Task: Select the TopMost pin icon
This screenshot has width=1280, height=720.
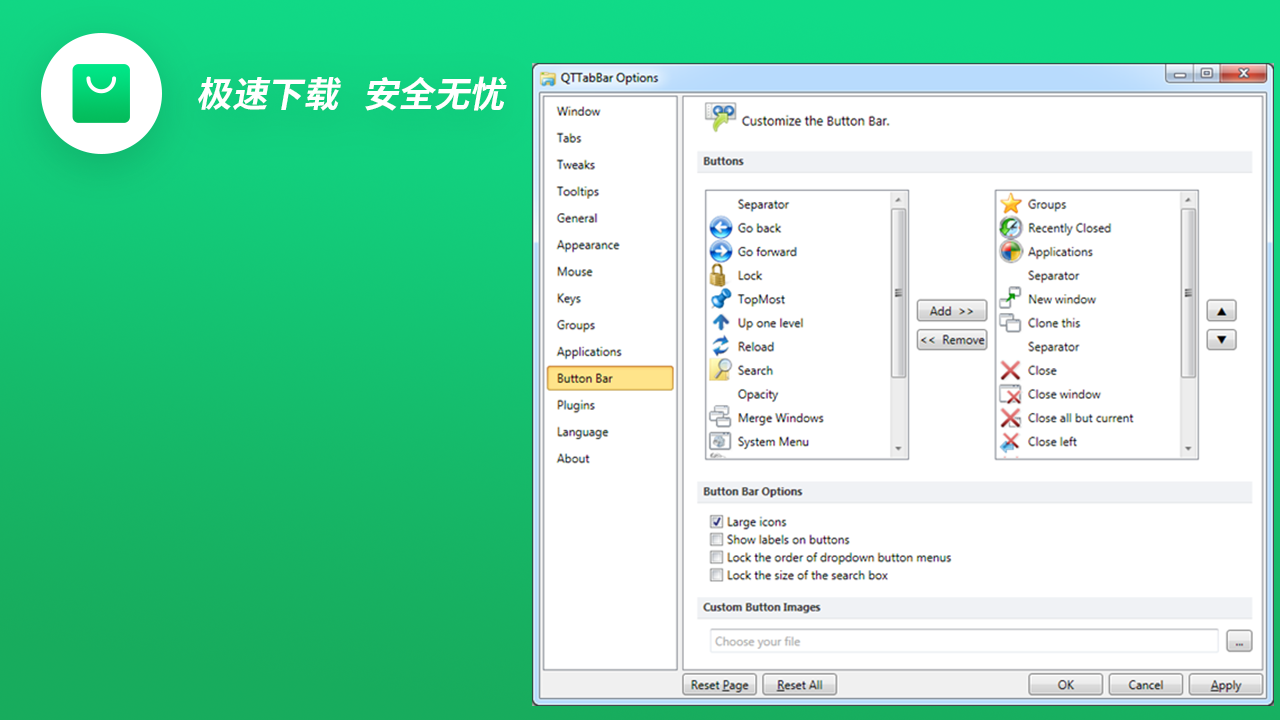Action: pos(720,299)
